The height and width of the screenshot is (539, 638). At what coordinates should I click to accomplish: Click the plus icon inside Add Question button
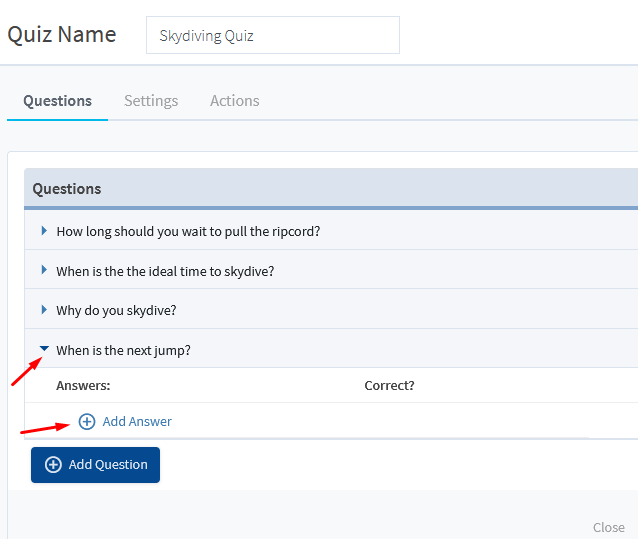coord(52,465)
